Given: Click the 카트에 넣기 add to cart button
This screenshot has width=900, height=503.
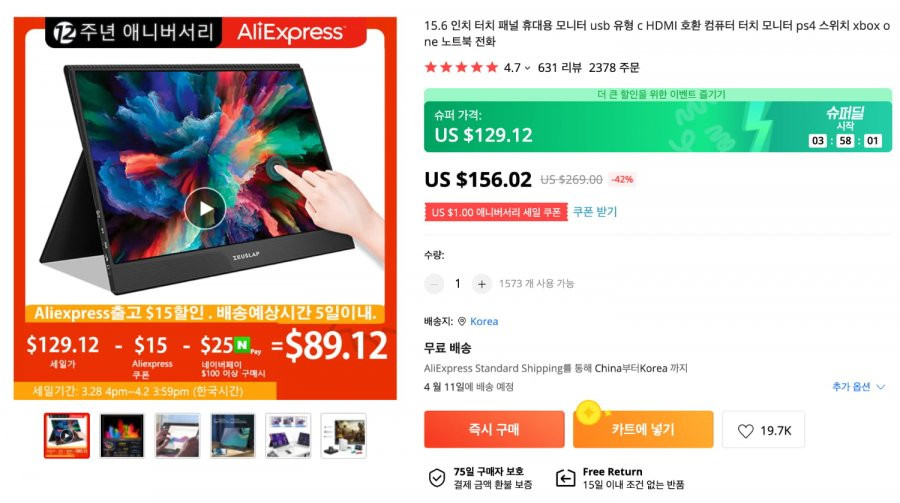Looking at the screenshot, I should tap(643, 429).
